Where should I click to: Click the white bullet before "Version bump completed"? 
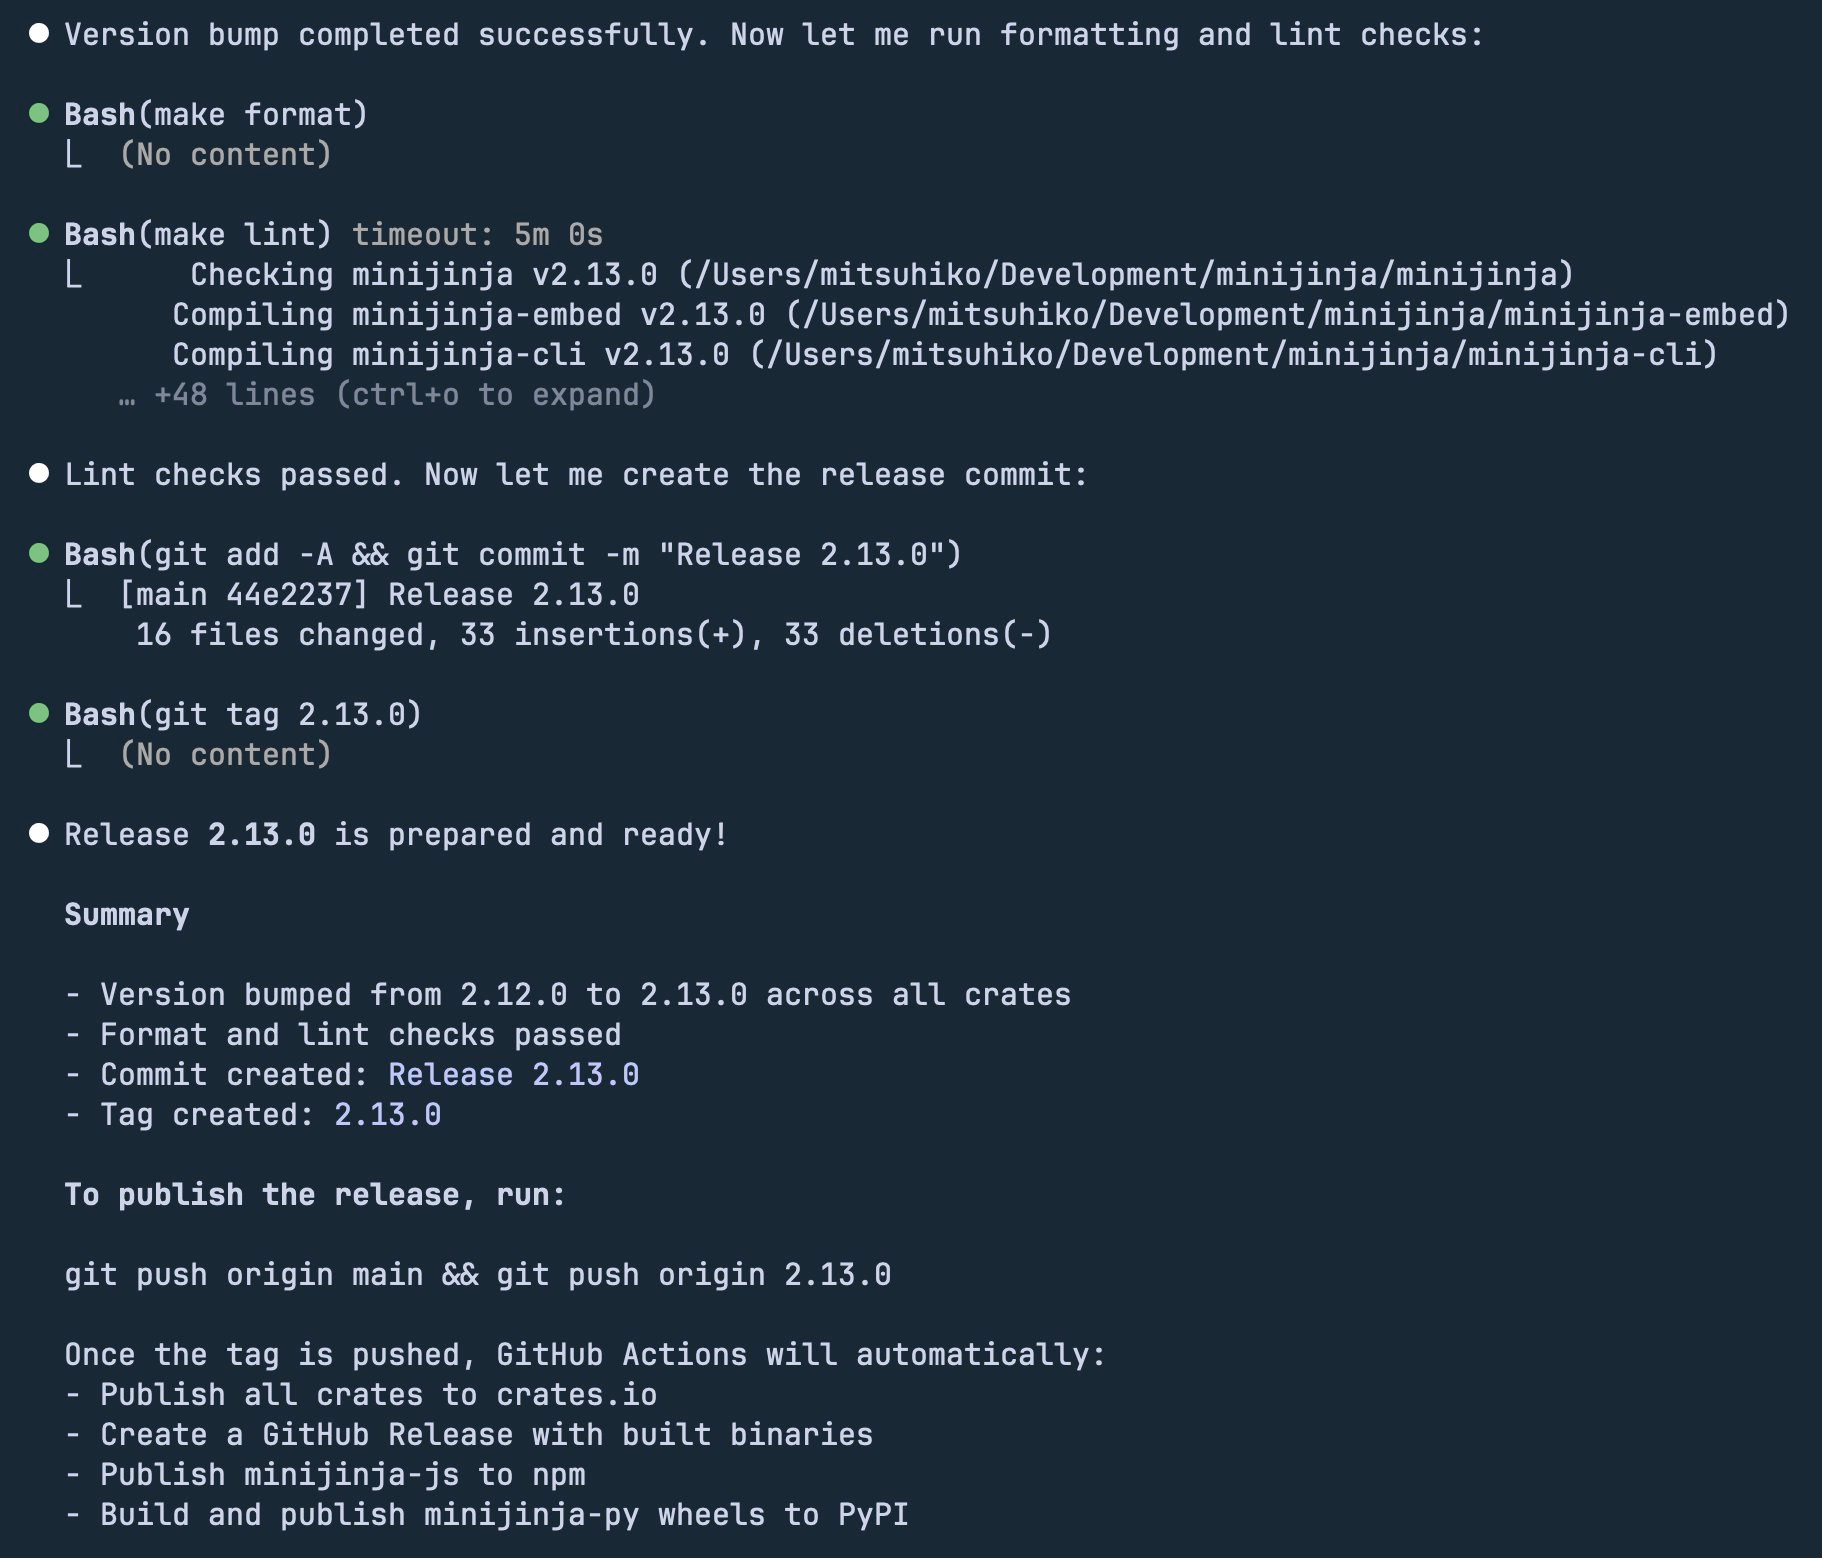(39, 33)
